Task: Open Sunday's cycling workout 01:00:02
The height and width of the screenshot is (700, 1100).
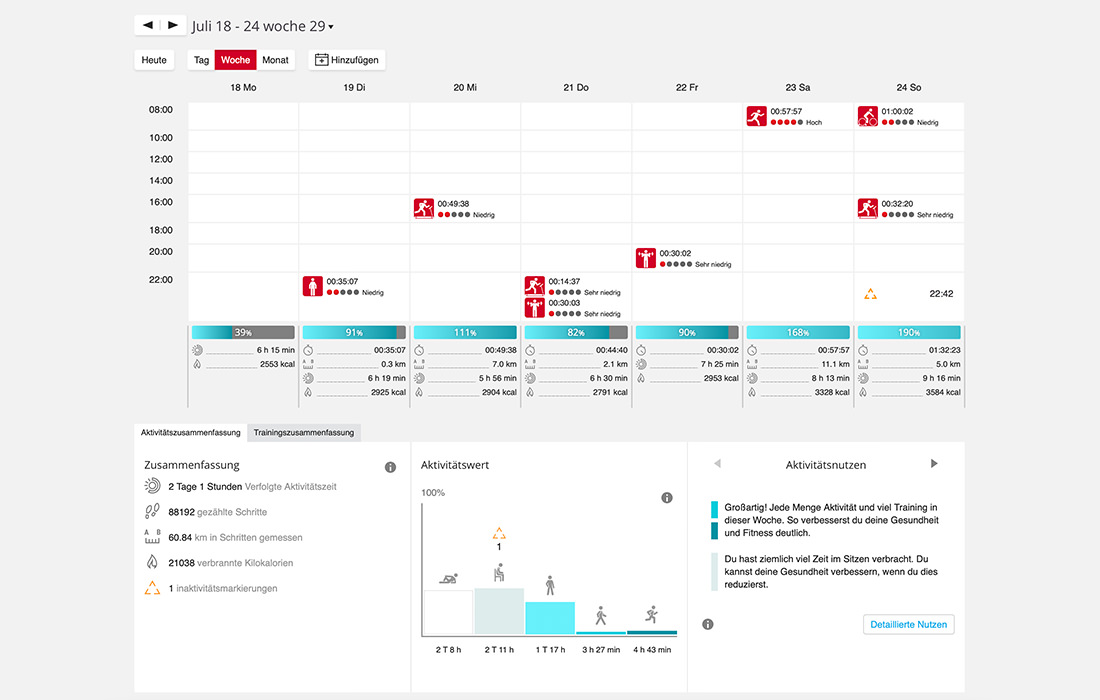Action: click(868, 116)
